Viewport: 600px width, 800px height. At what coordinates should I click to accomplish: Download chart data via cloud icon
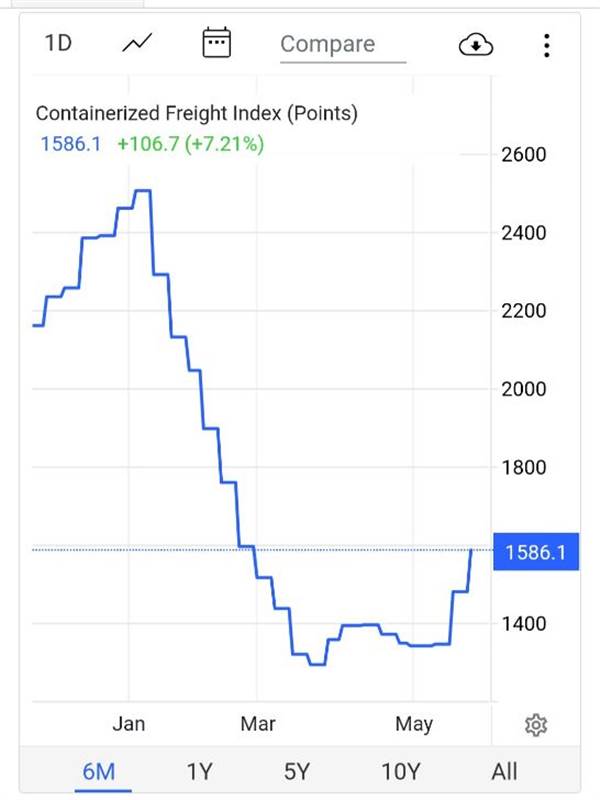tap(476, 45)
